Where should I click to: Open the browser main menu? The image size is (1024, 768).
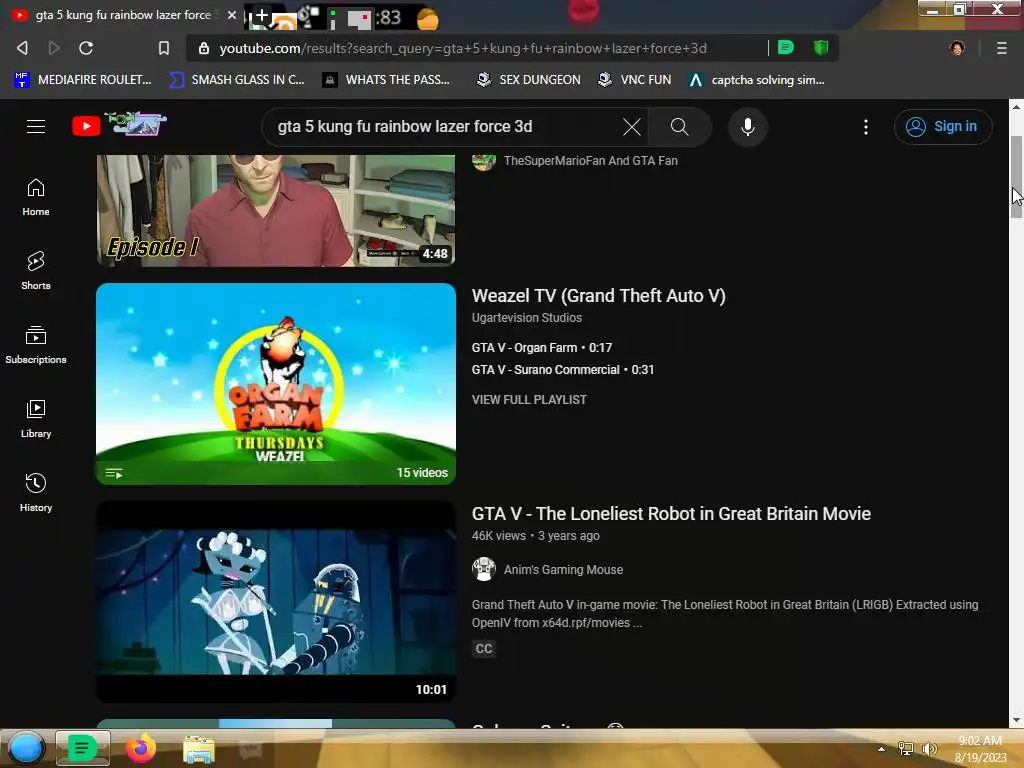click(x=1001, y=48)
